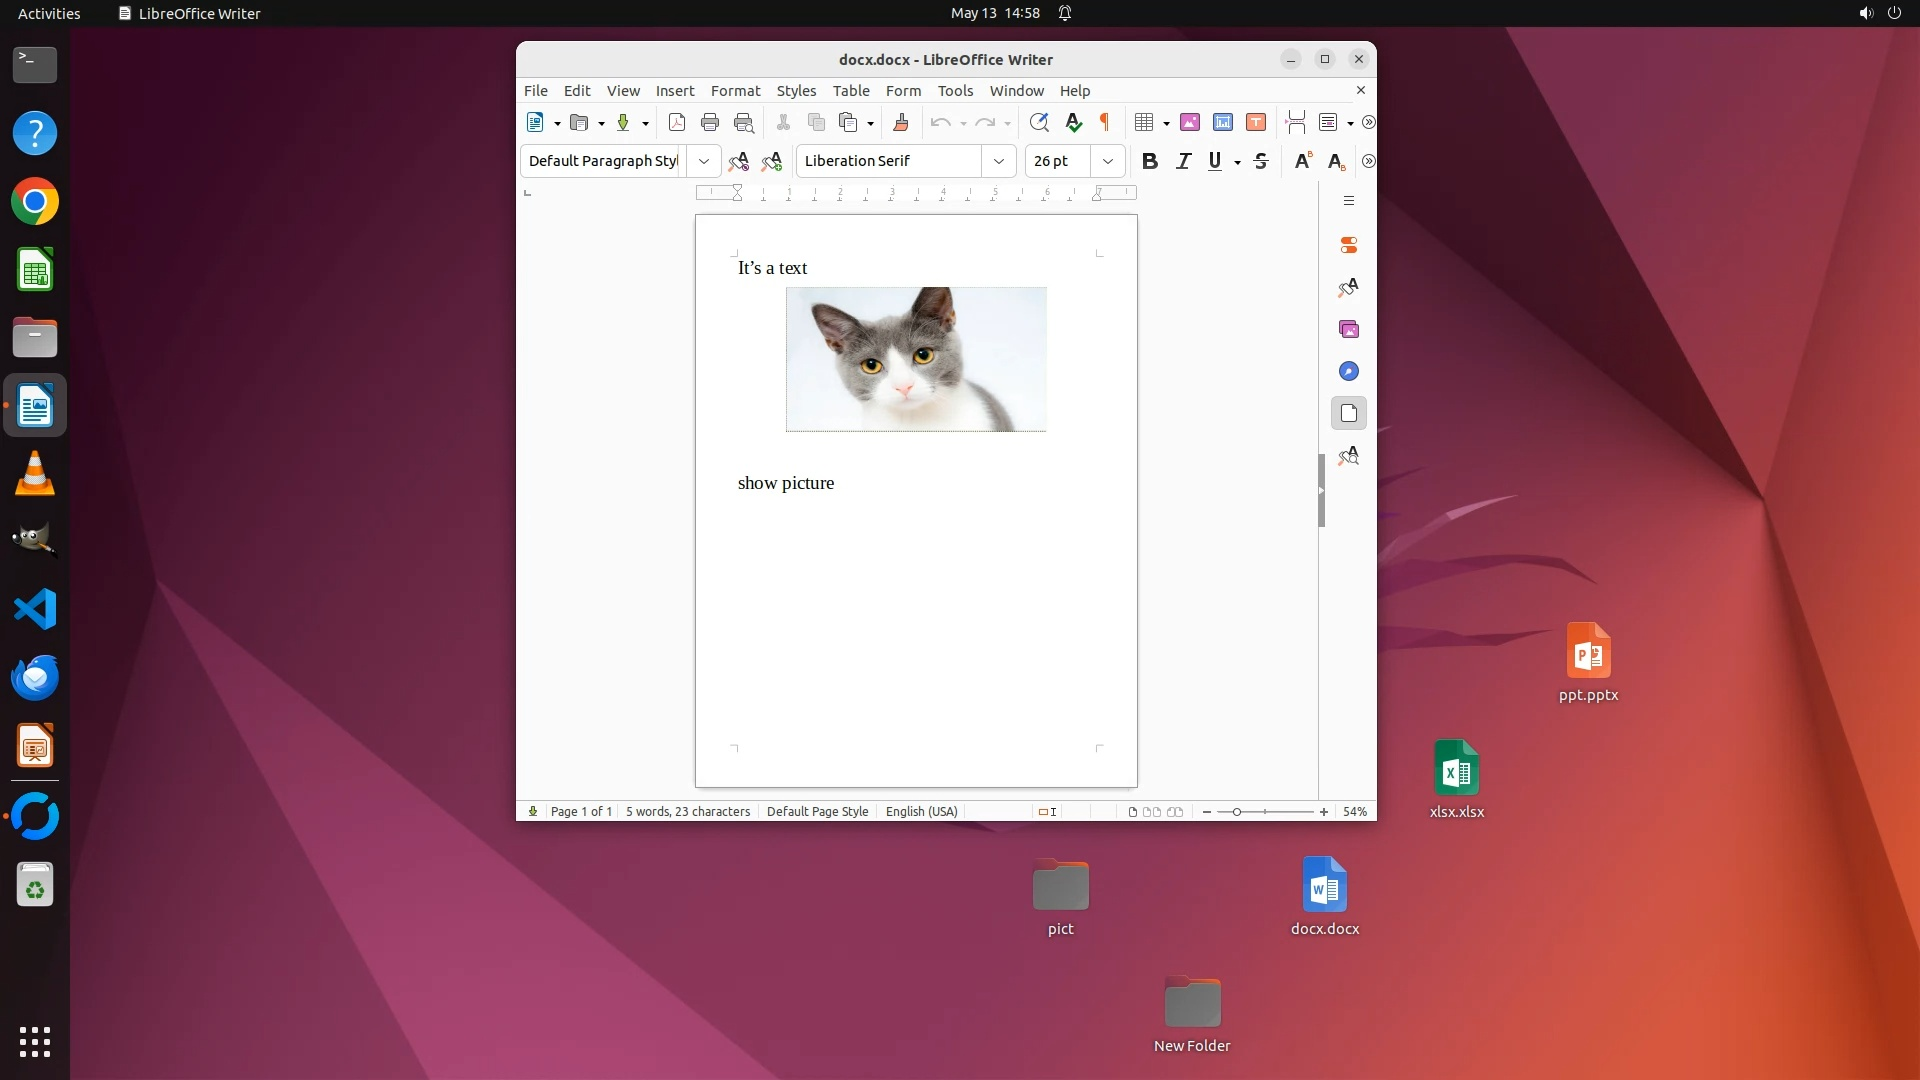
Task: Open the Format menu
Action: pyautogui.click(x=735, y=90)
